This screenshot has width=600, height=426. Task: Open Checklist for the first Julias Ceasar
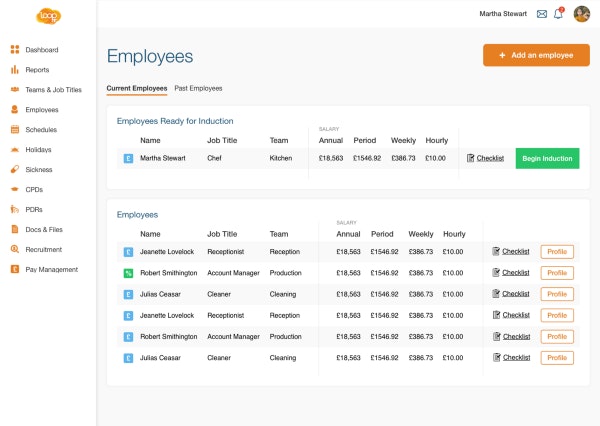tap(511, 294)
